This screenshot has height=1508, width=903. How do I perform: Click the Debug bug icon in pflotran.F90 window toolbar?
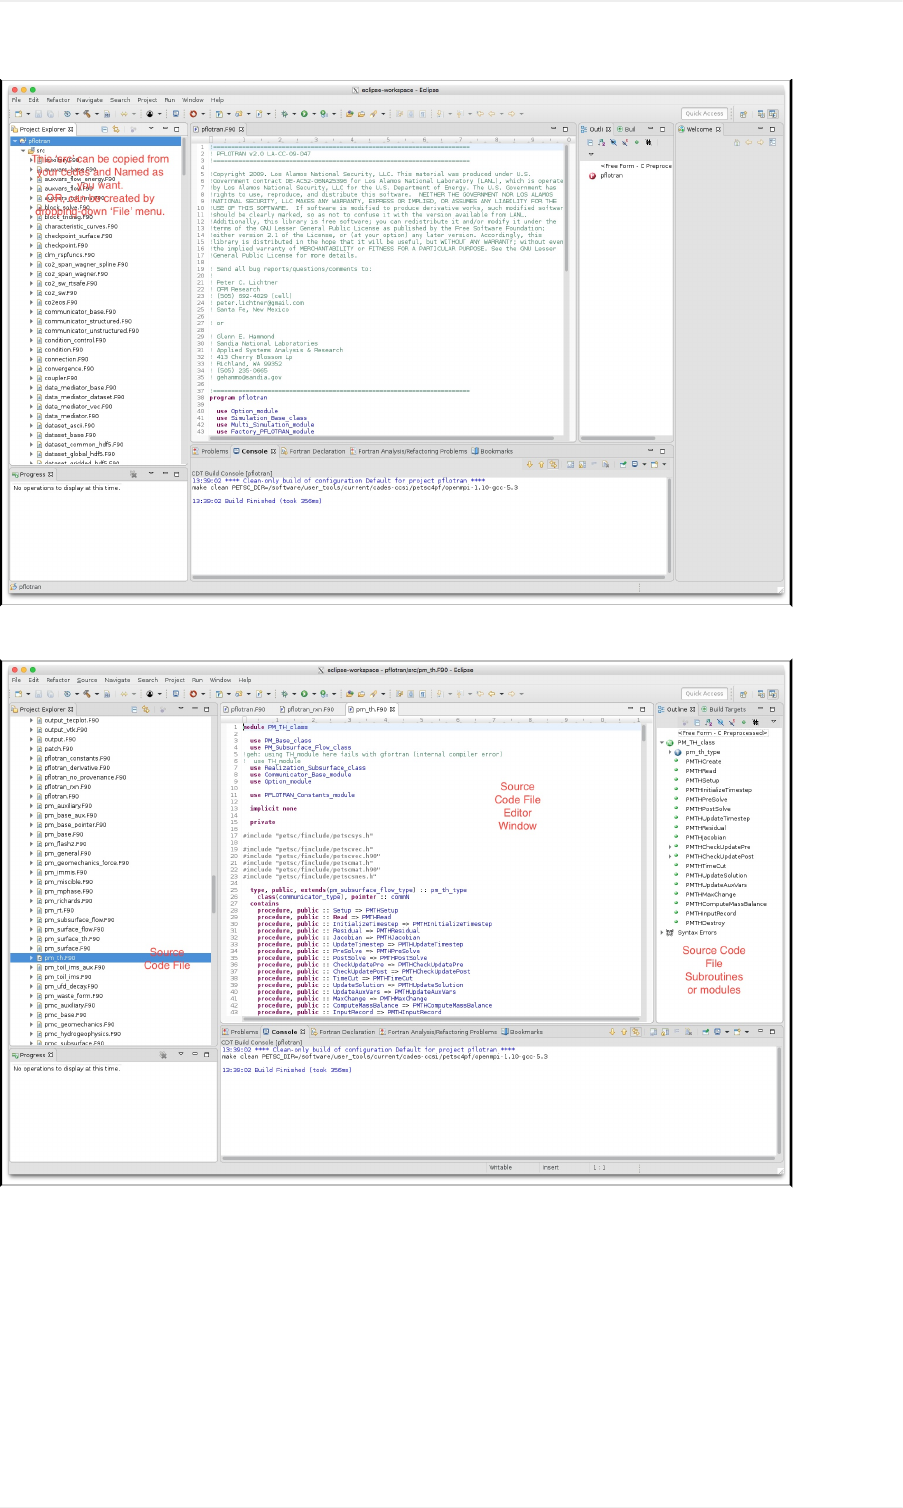click(285, 113)
